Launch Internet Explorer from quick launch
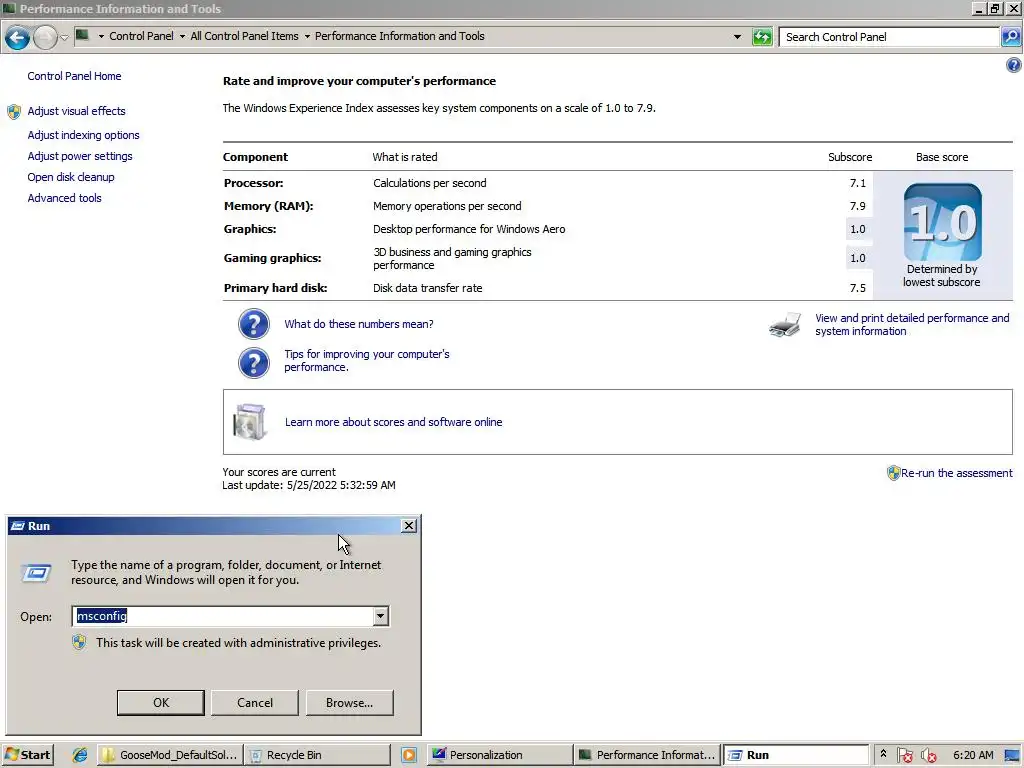 pyautogui.click(x=80, y=755)
